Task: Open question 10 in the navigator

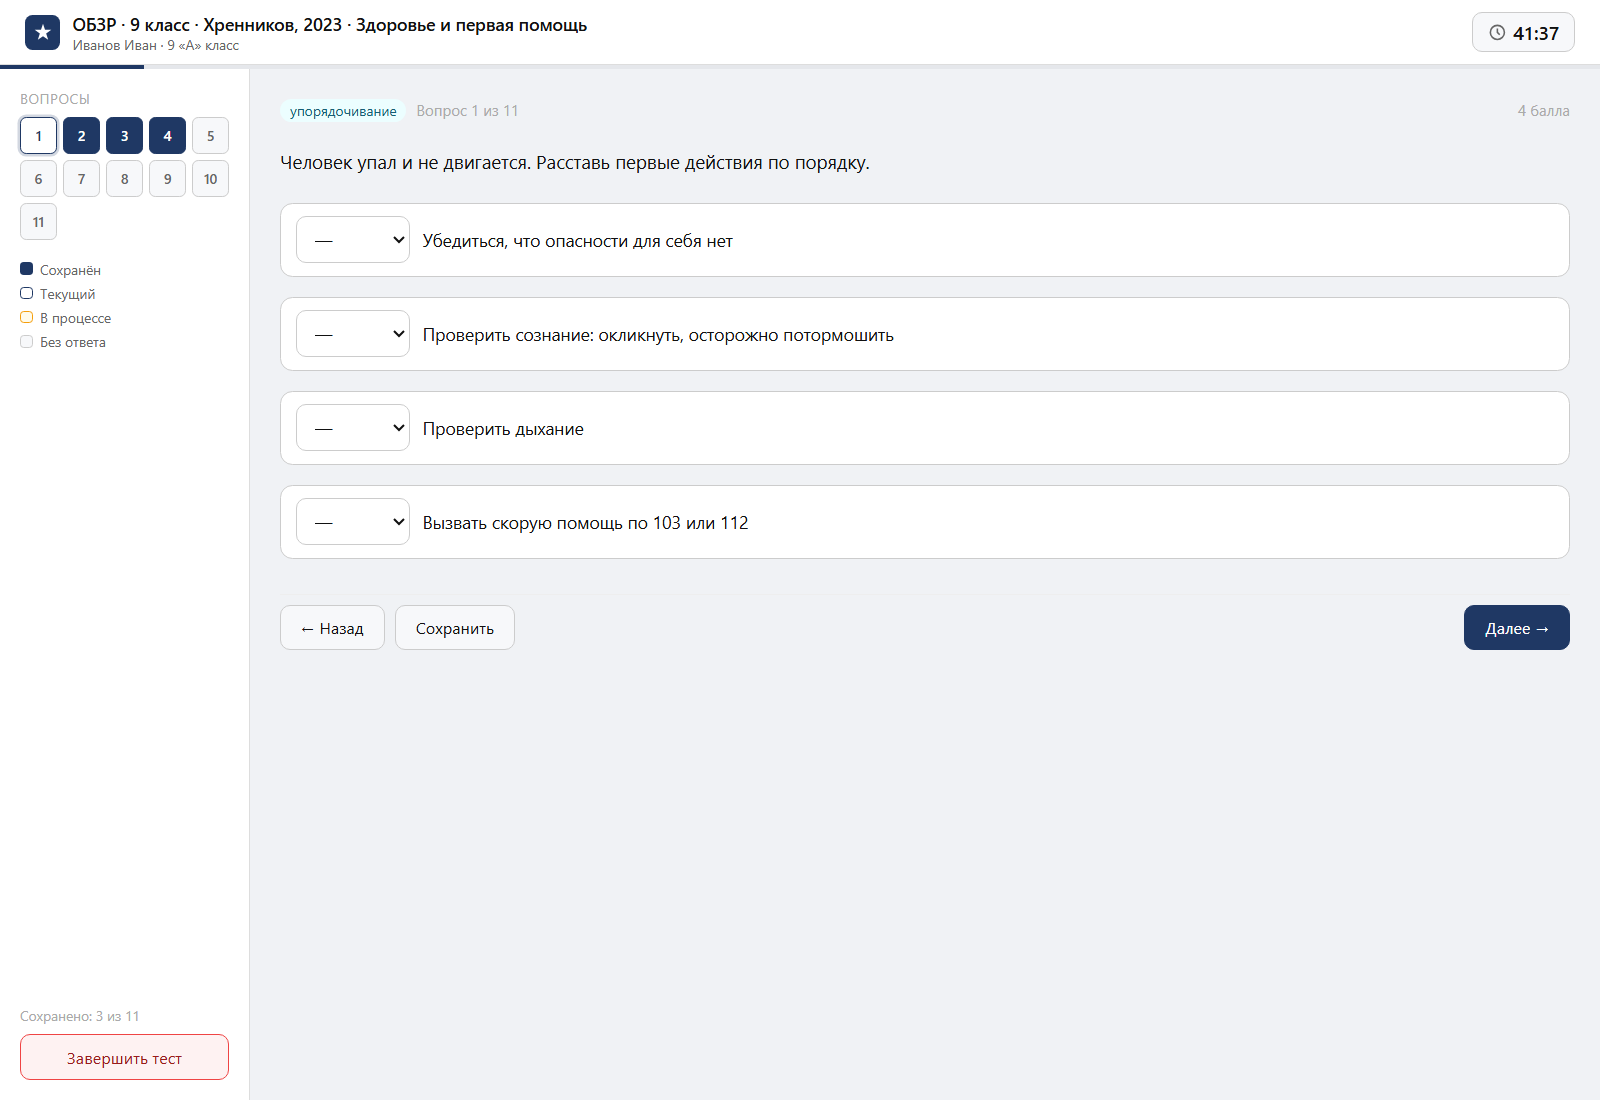Action: 210,179
